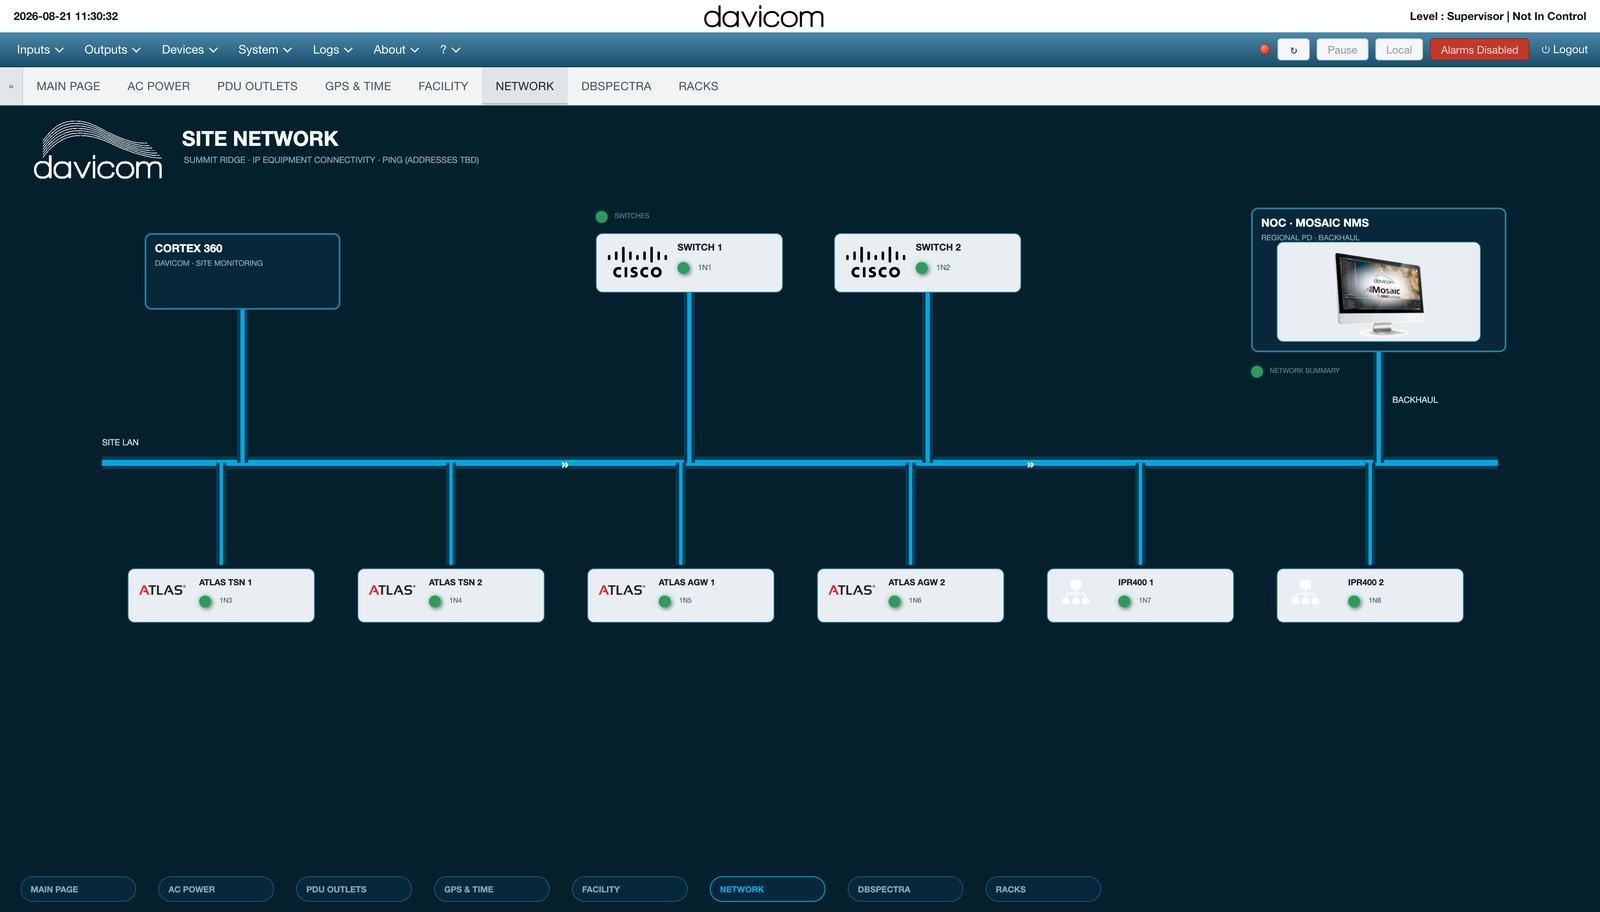The width and height of the screenshot is (1600, 912).
Task: Expand the Devices dropdown menu
Action: (190, 50)
